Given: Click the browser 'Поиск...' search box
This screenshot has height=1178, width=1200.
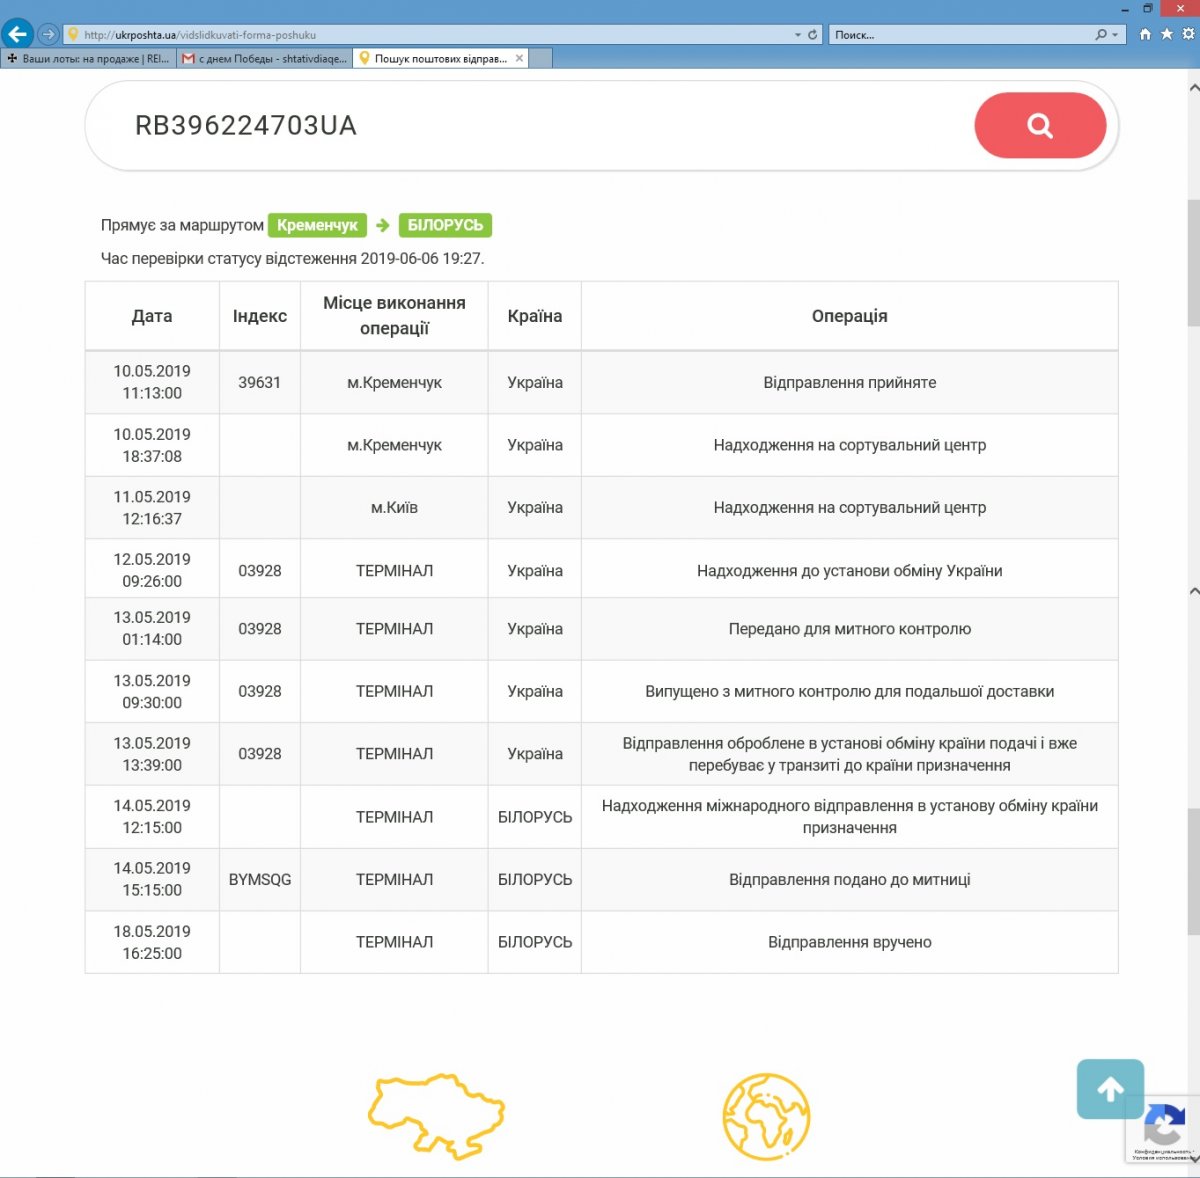Looking at the screenshot, I should coord(960,35).
